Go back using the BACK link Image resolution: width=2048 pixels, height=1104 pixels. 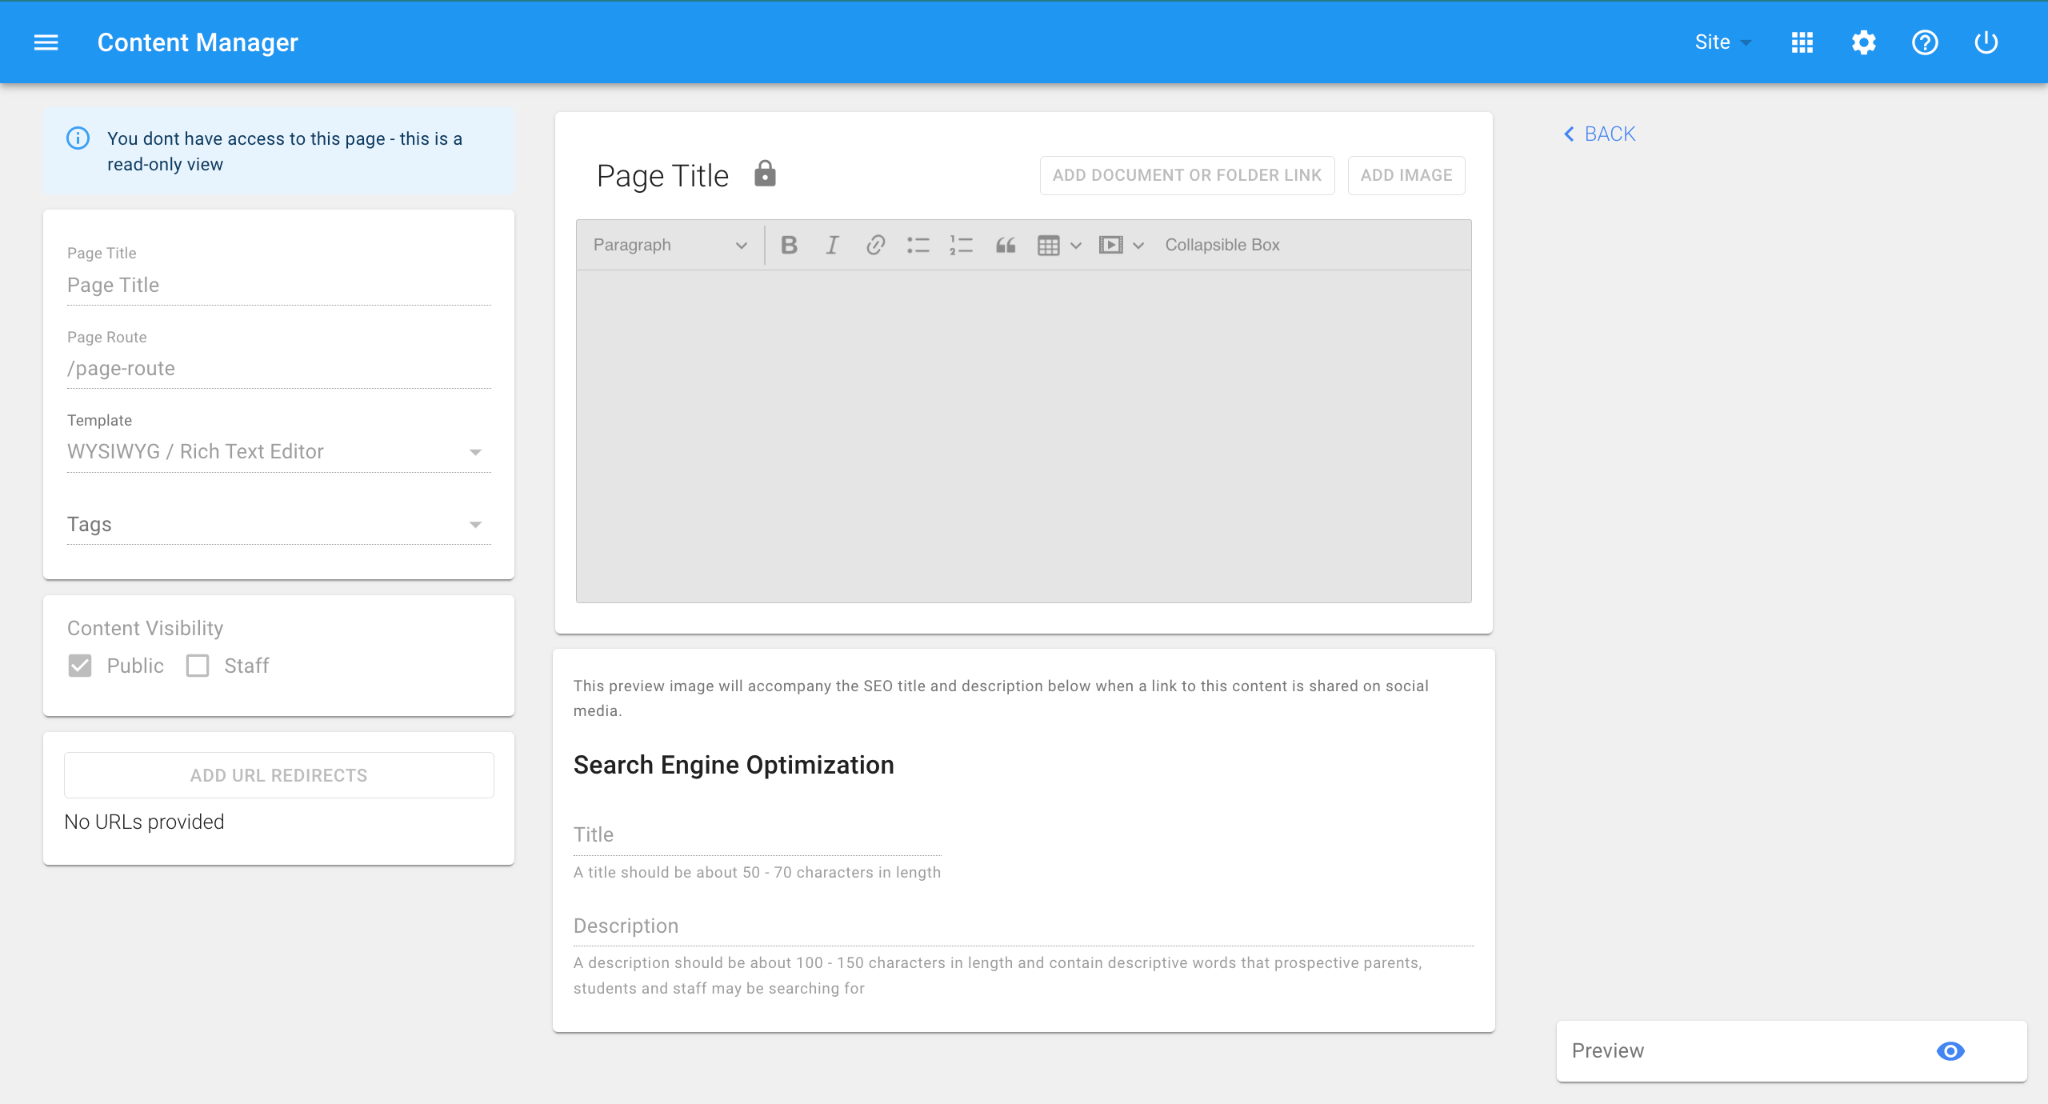pyautogui.click(x=1600, y=134)
